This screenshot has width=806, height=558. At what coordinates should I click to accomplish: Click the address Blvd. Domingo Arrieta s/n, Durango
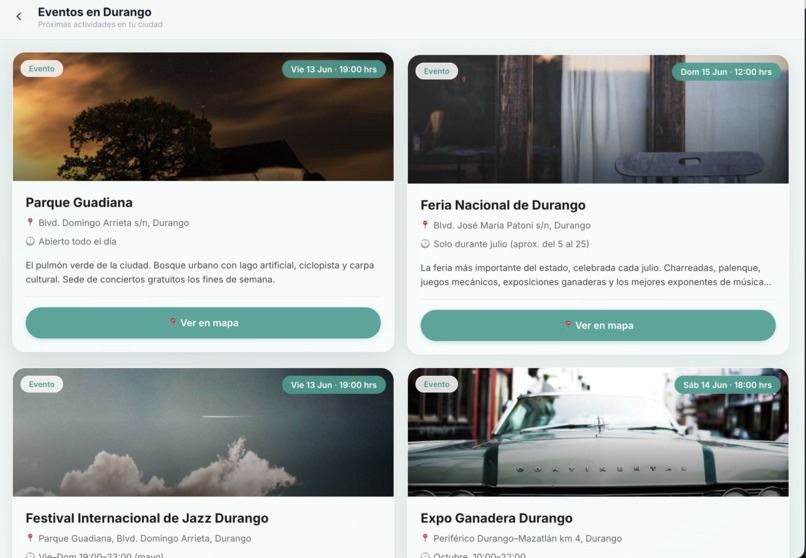coord(114,222)
